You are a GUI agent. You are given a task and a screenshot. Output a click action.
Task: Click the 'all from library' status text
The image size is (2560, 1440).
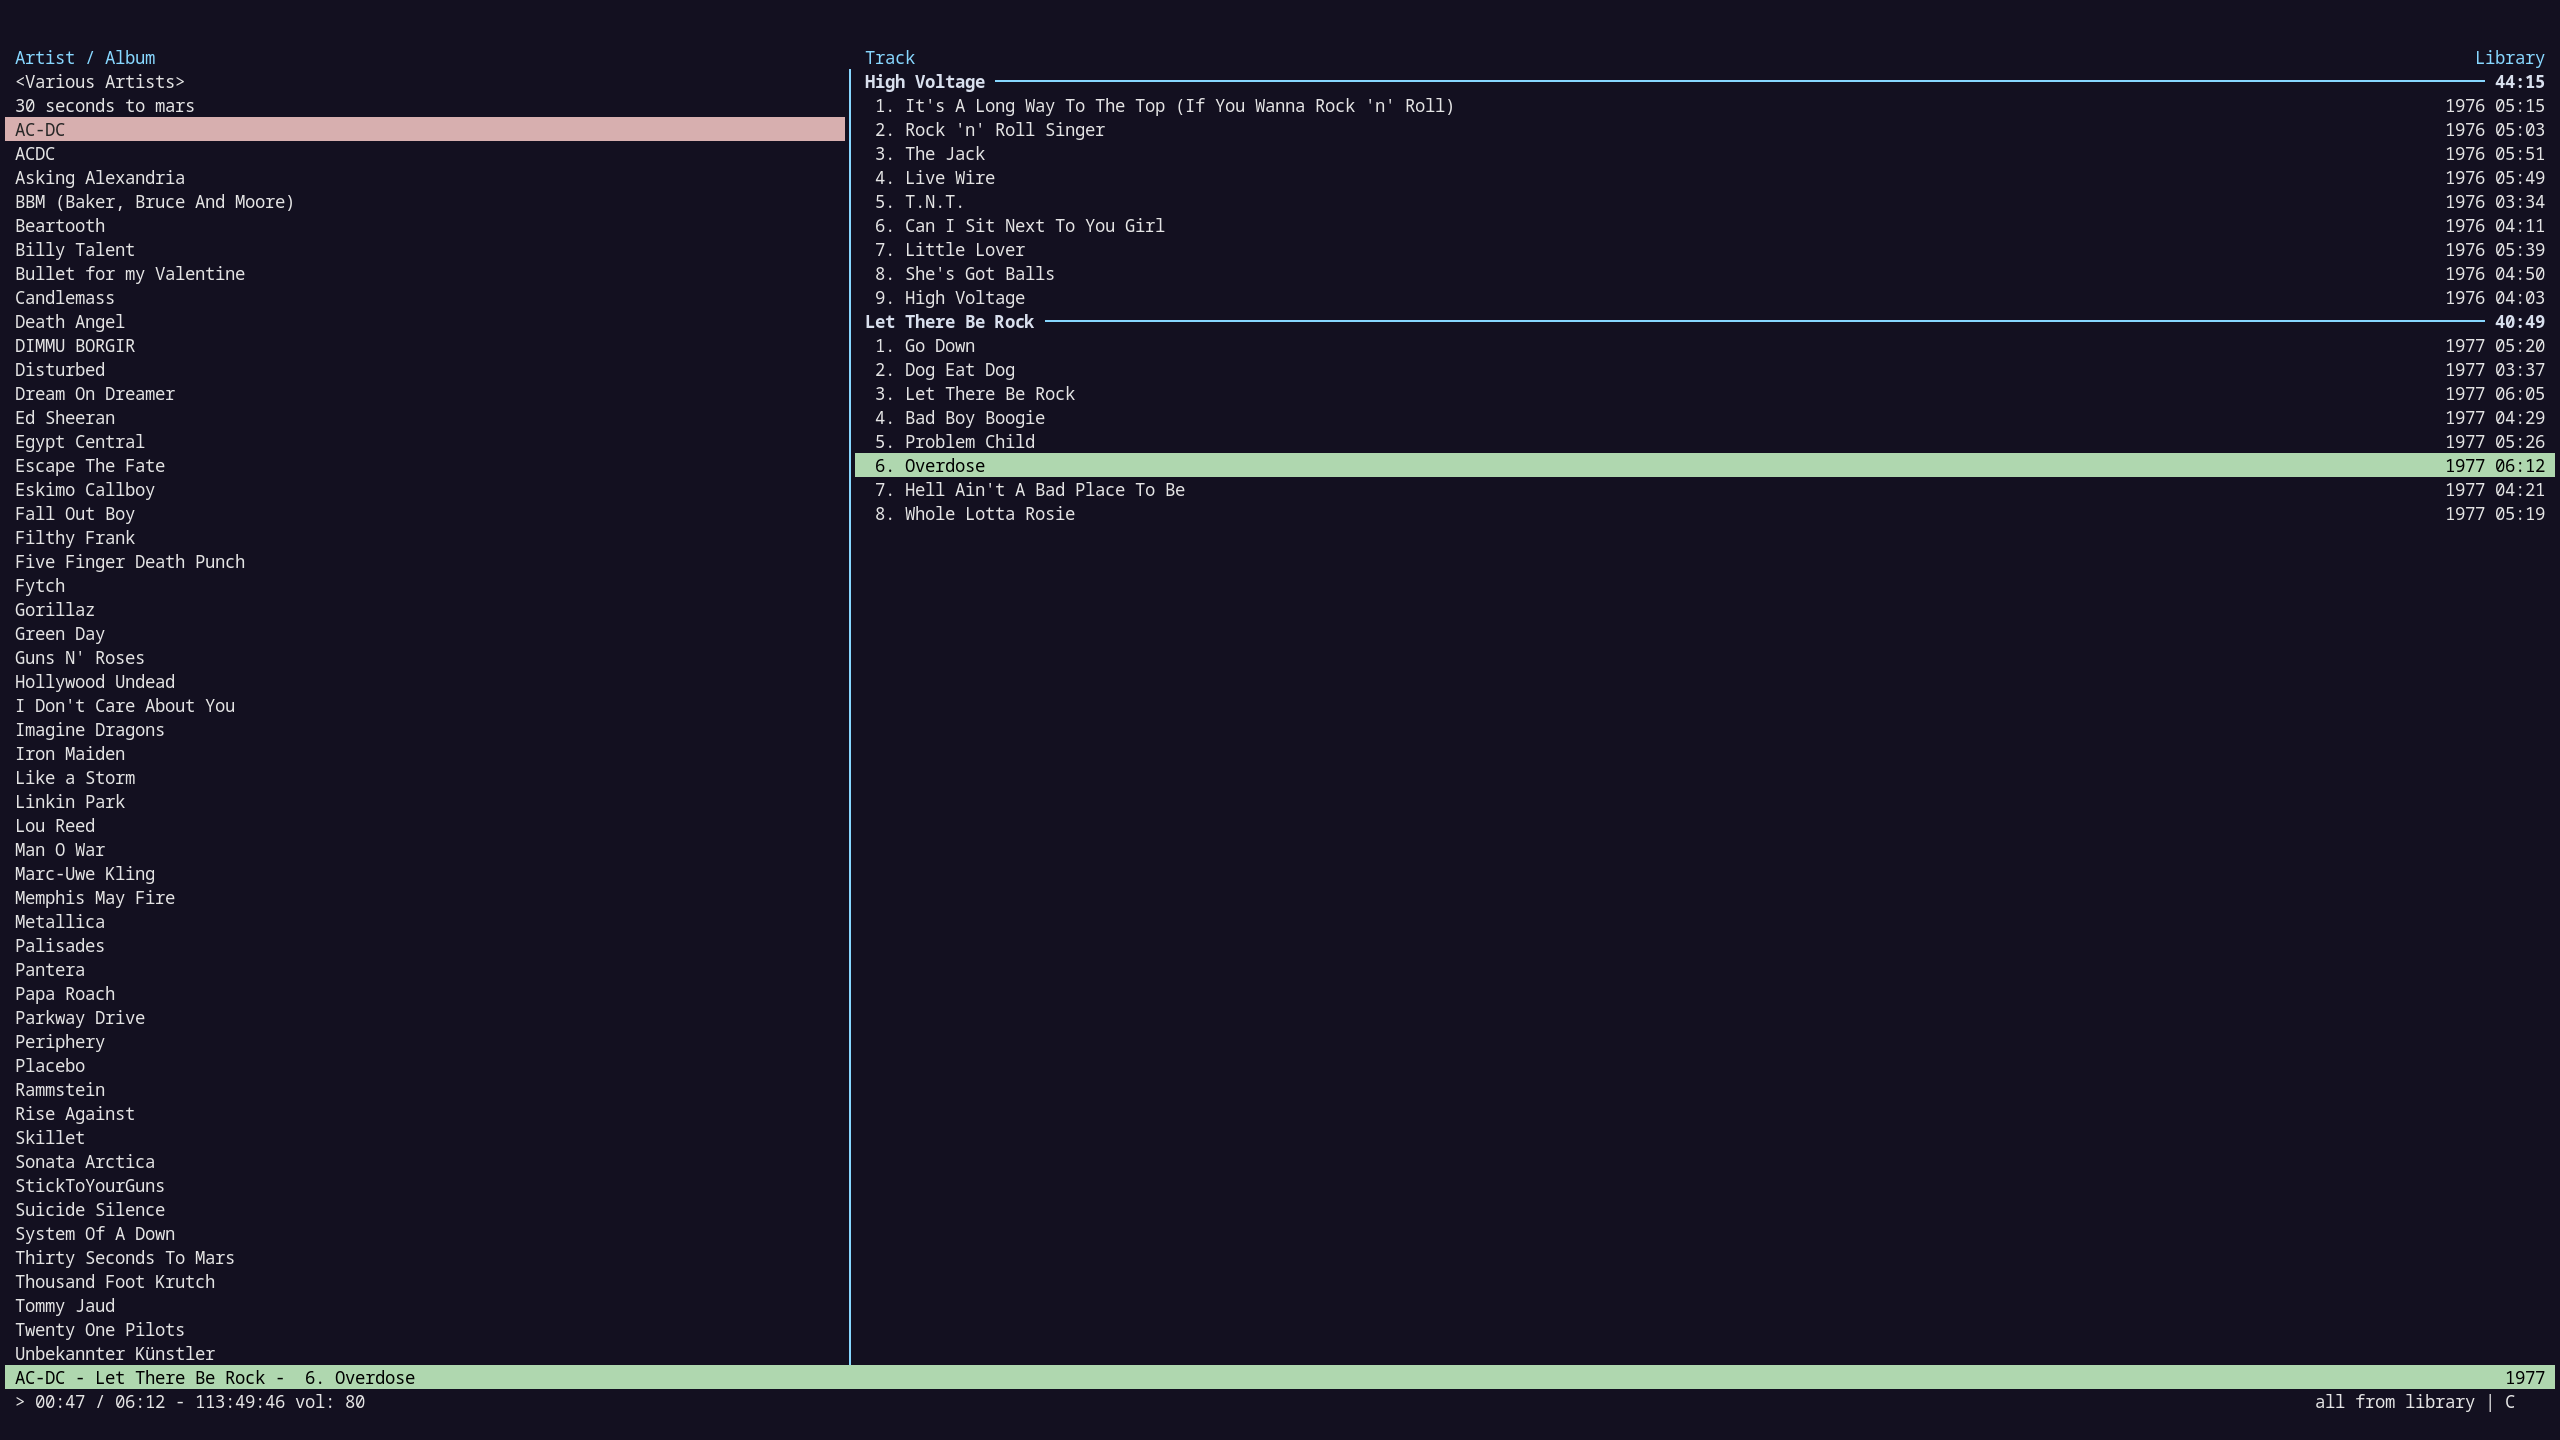click(x=2394, y=1402)
